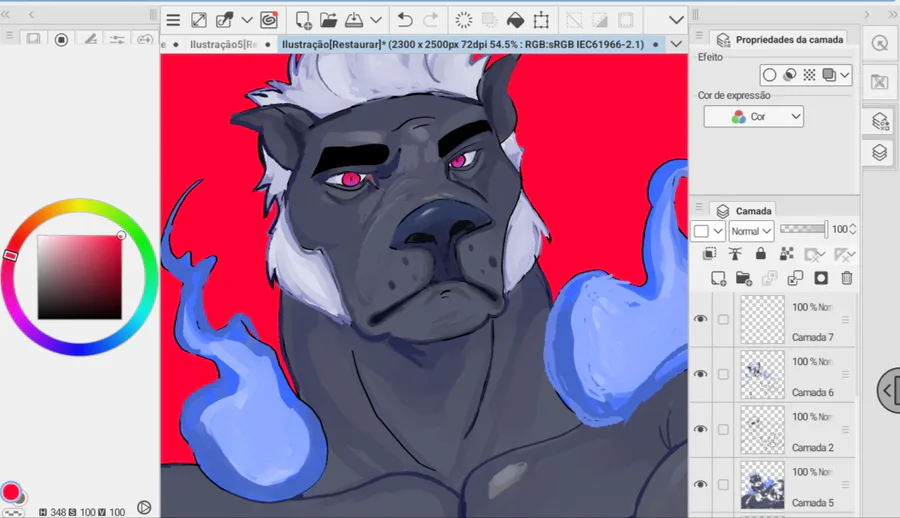
Task: Create a new canvas with the new-file icon
Action: click(x=303, y=21)
